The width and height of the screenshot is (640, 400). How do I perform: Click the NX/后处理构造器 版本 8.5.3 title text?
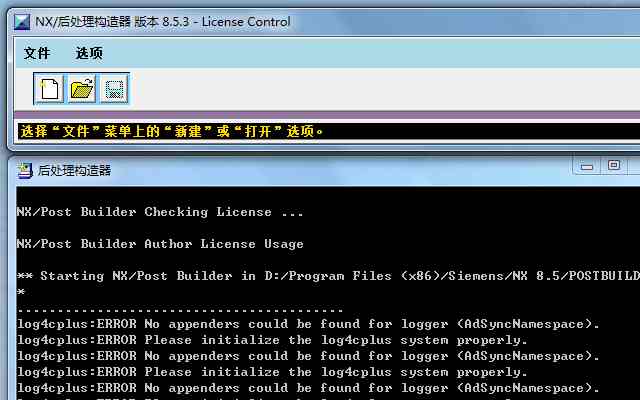(162, 22)
